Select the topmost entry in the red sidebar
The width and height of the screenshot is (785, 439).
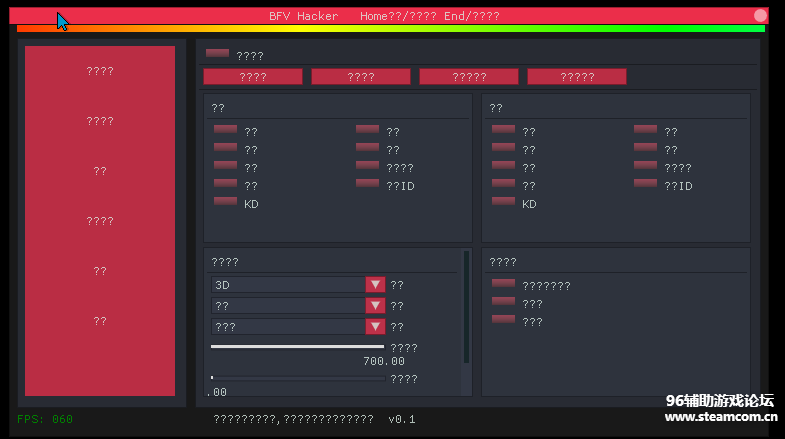tap(100, 71)
